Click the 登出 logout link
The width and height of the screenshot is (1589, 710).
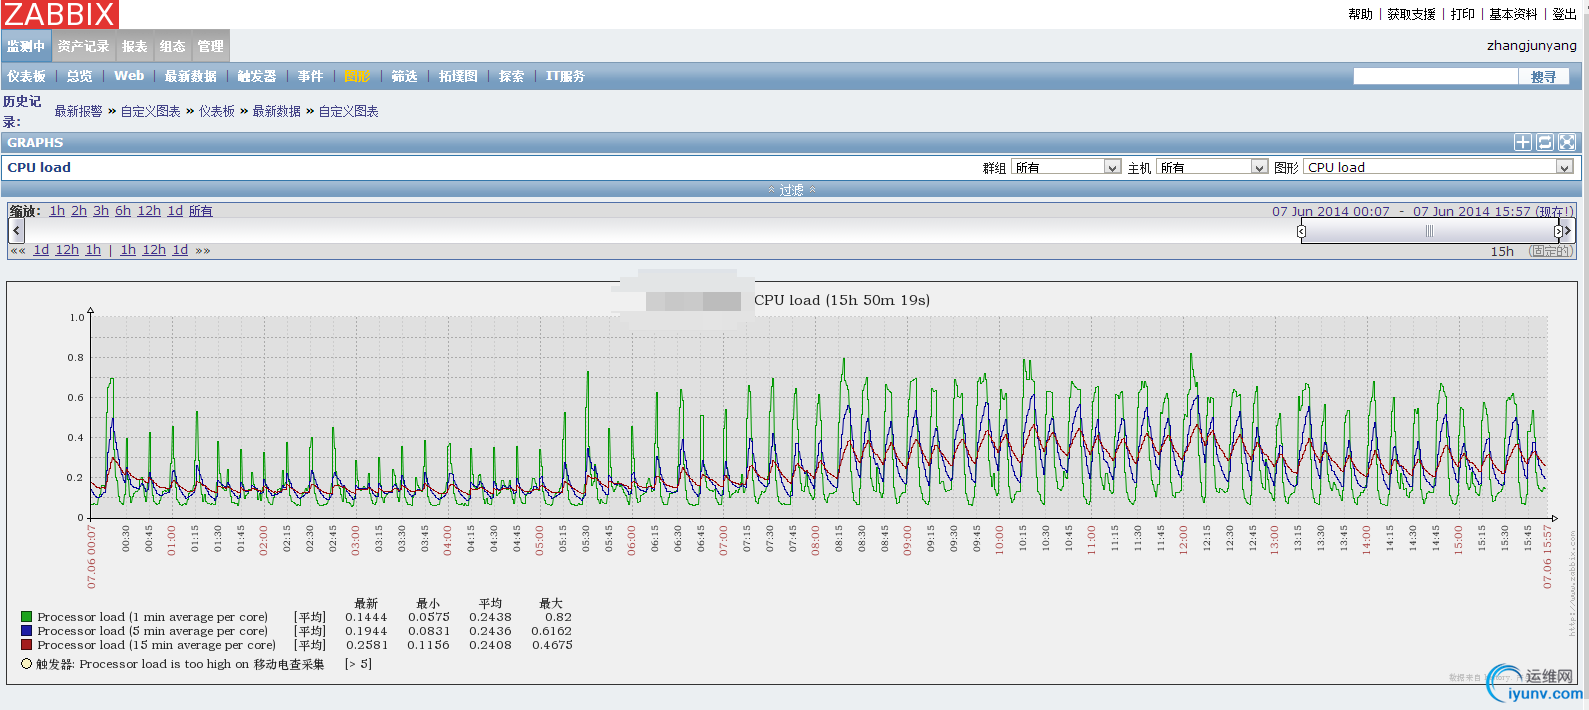[x=1564, y=14]
